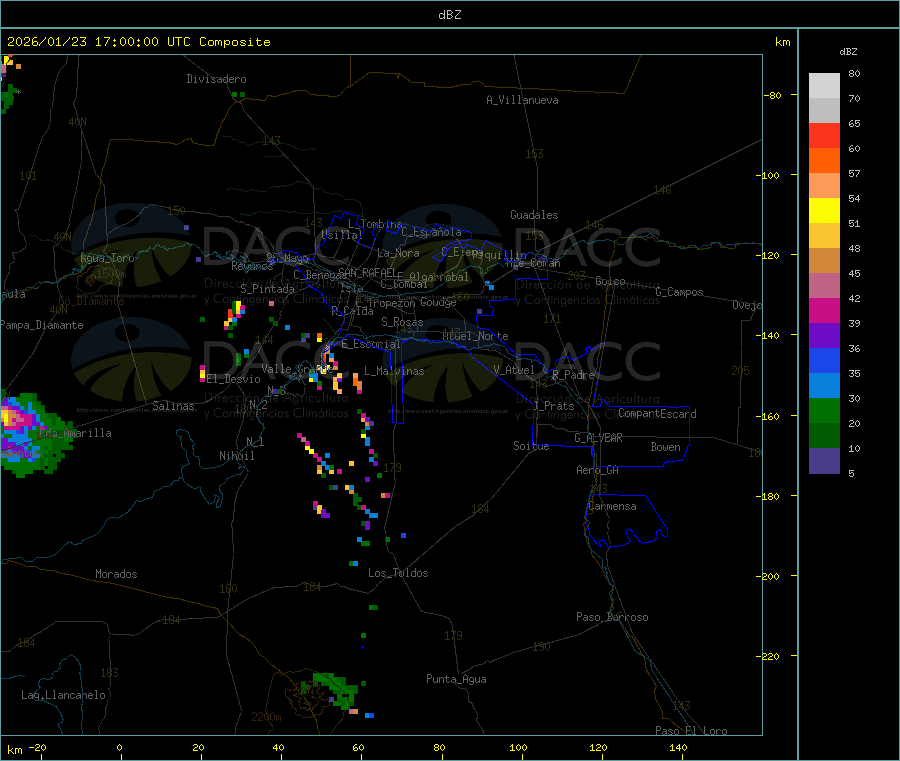Click the 'Nihuil' map label

click(237, 456)
